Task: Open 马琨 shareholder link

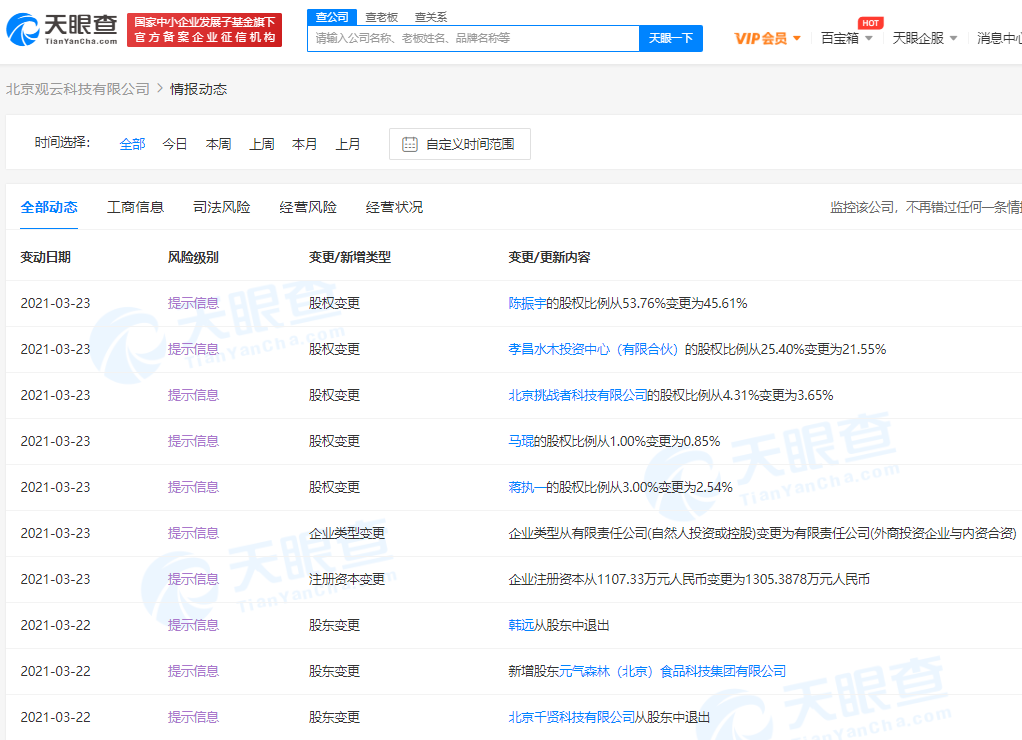Action: 521,441
